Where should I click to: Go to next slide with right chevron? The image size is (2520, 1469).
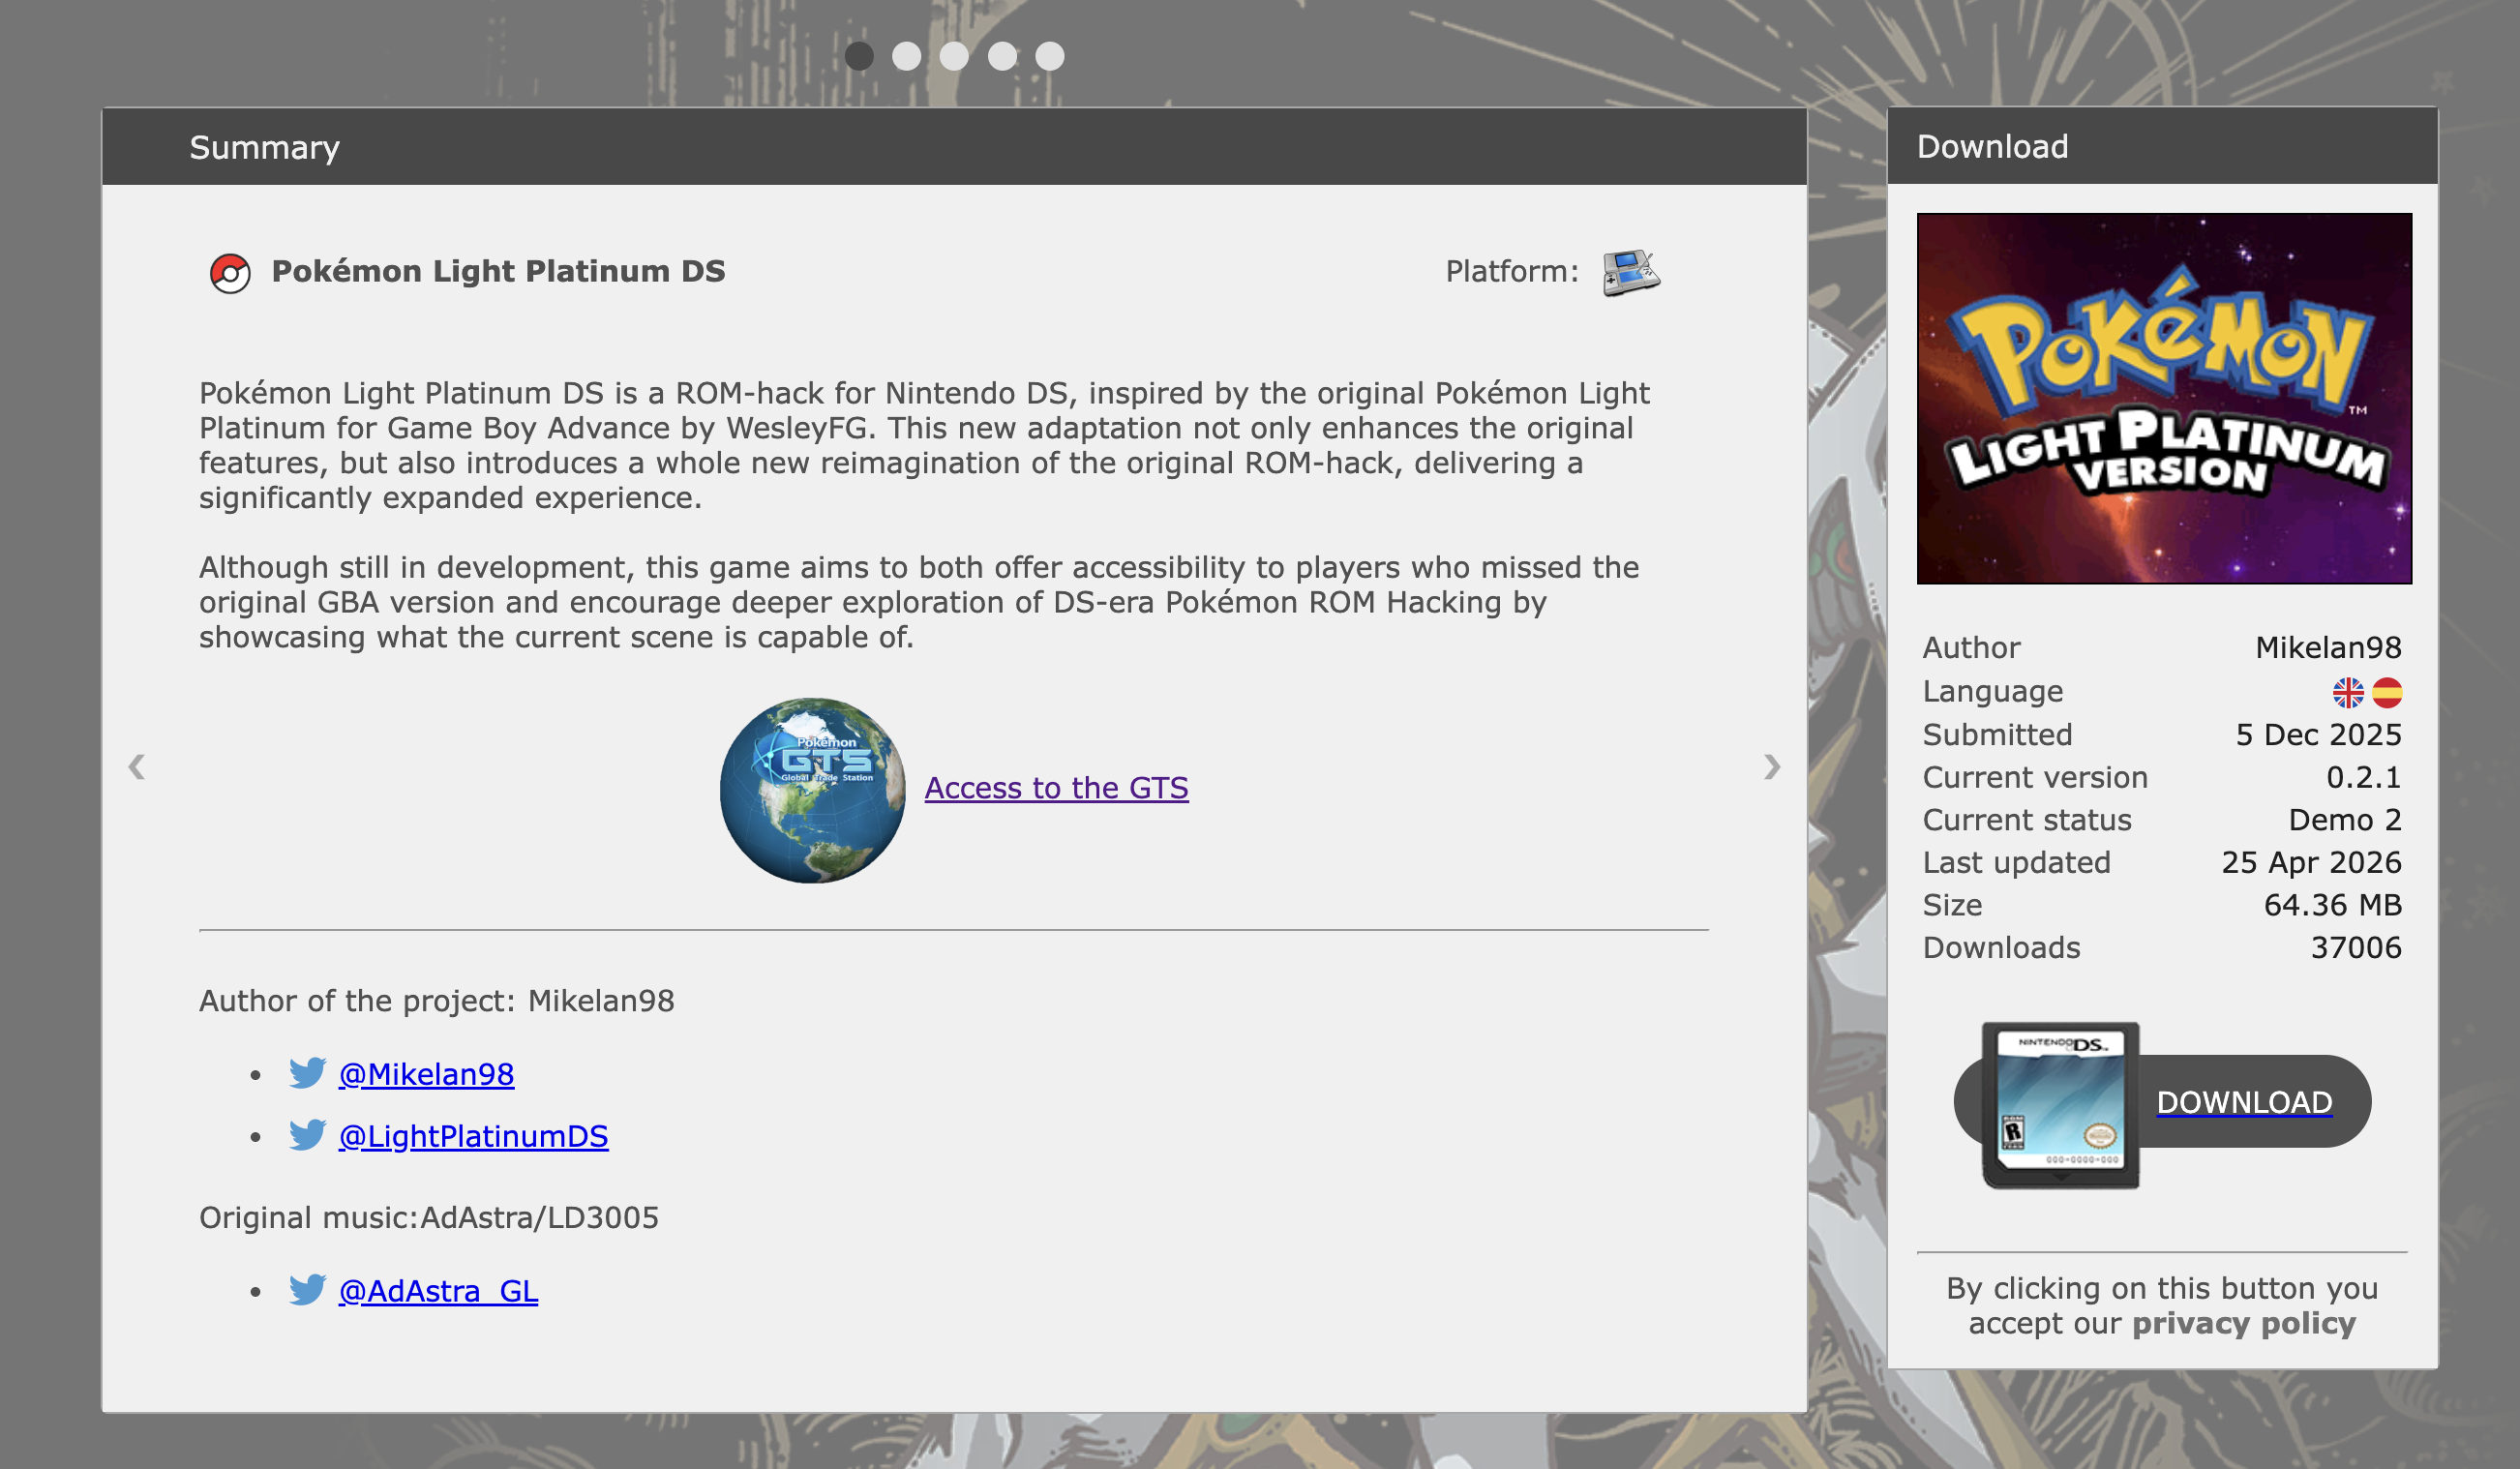tap(1772, 766)
